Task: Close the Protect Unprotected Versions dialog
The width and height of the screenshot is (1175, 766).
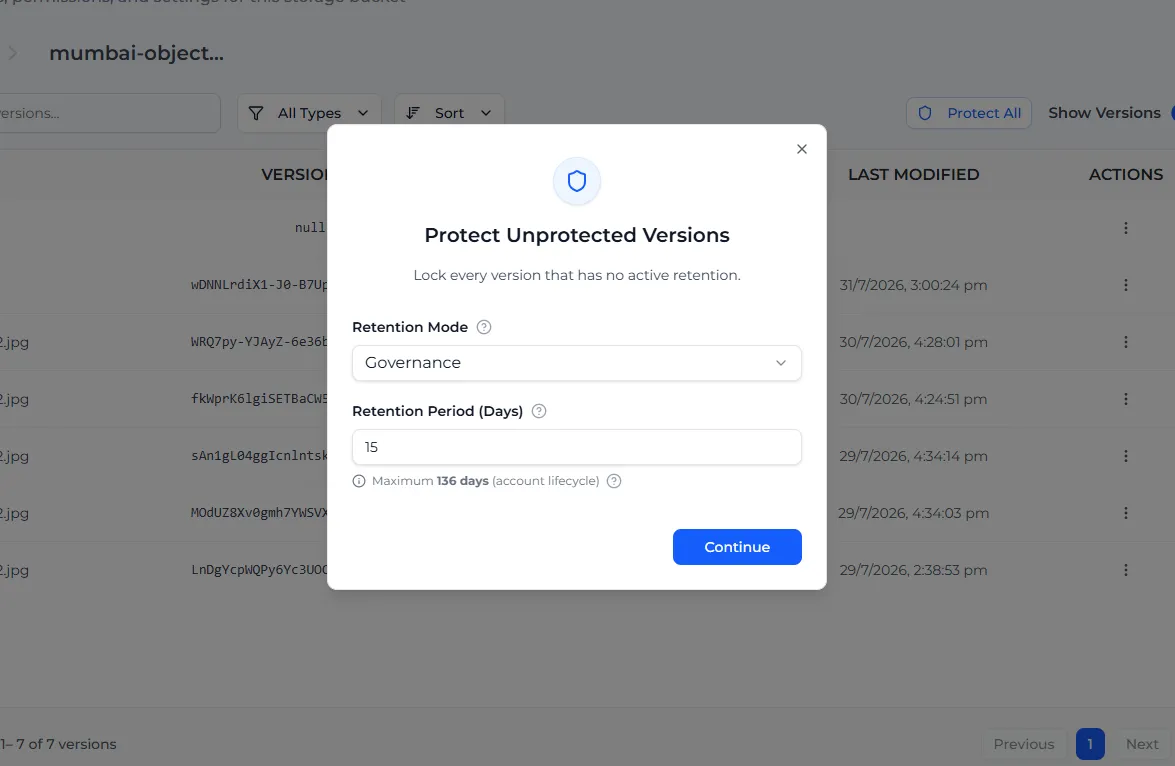Action: coord(801,149)
